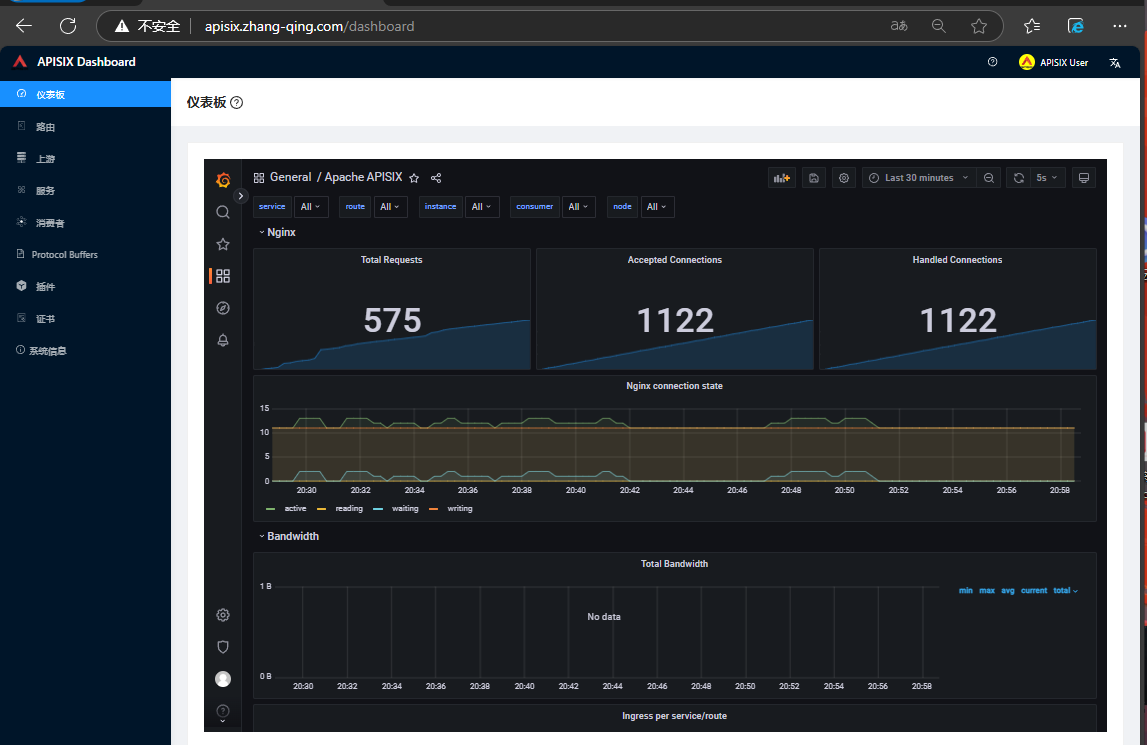Click the not-secure warning icon
Screen dimensions: 1147x745
coord(121,26)
